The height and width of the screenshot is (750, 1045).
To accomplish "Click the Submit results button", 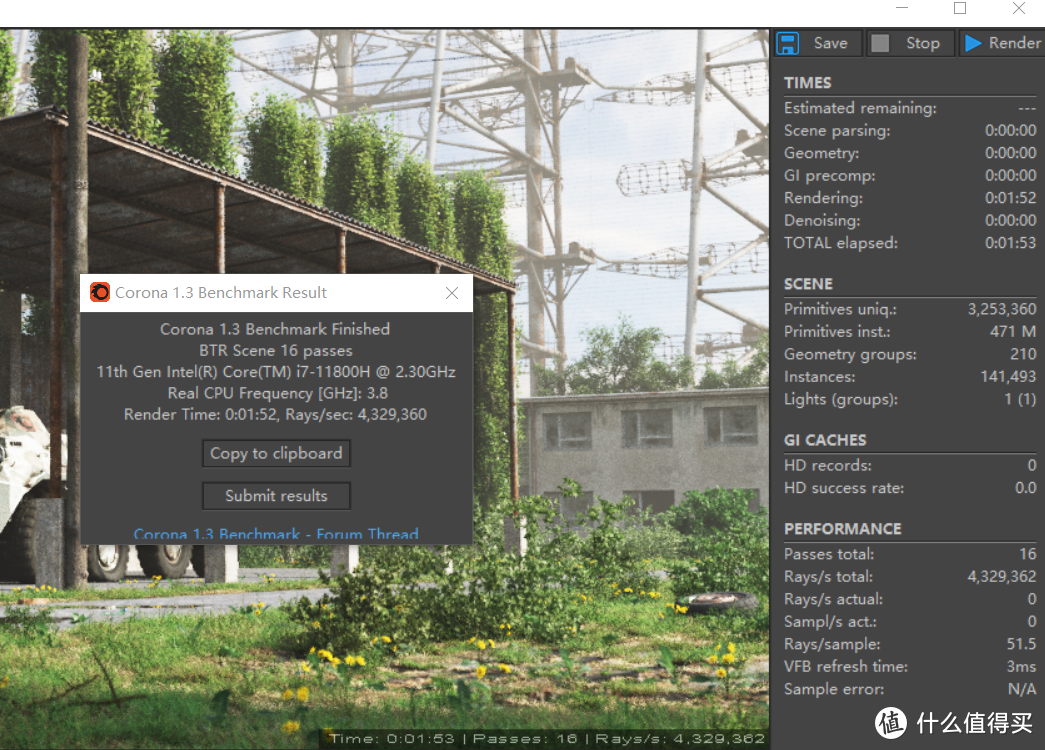I will (276, 496).
